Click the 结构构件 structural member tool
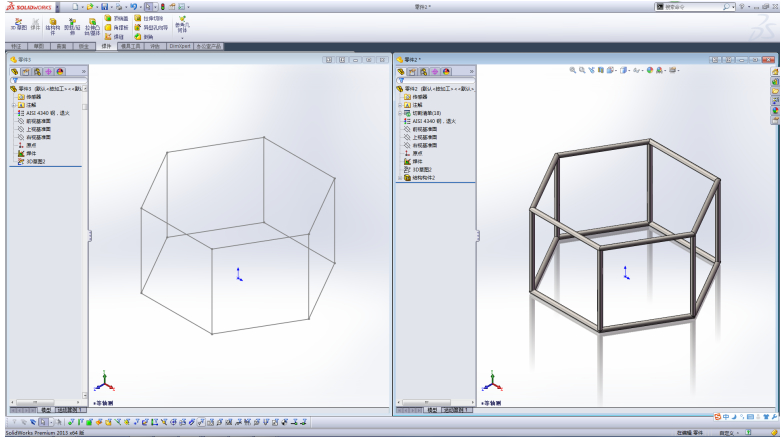 point(52,26)
